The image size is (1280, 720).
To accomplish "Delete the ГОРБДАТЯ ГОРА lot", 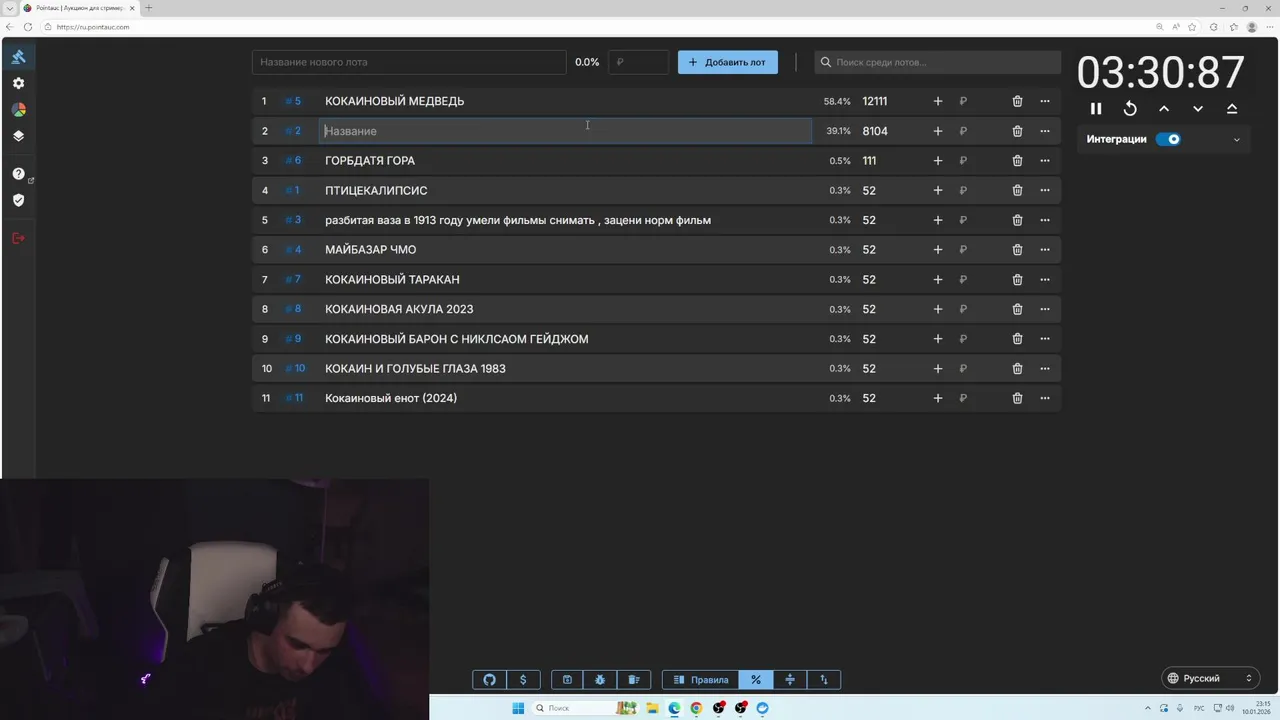I will [x=1017, y=160].
